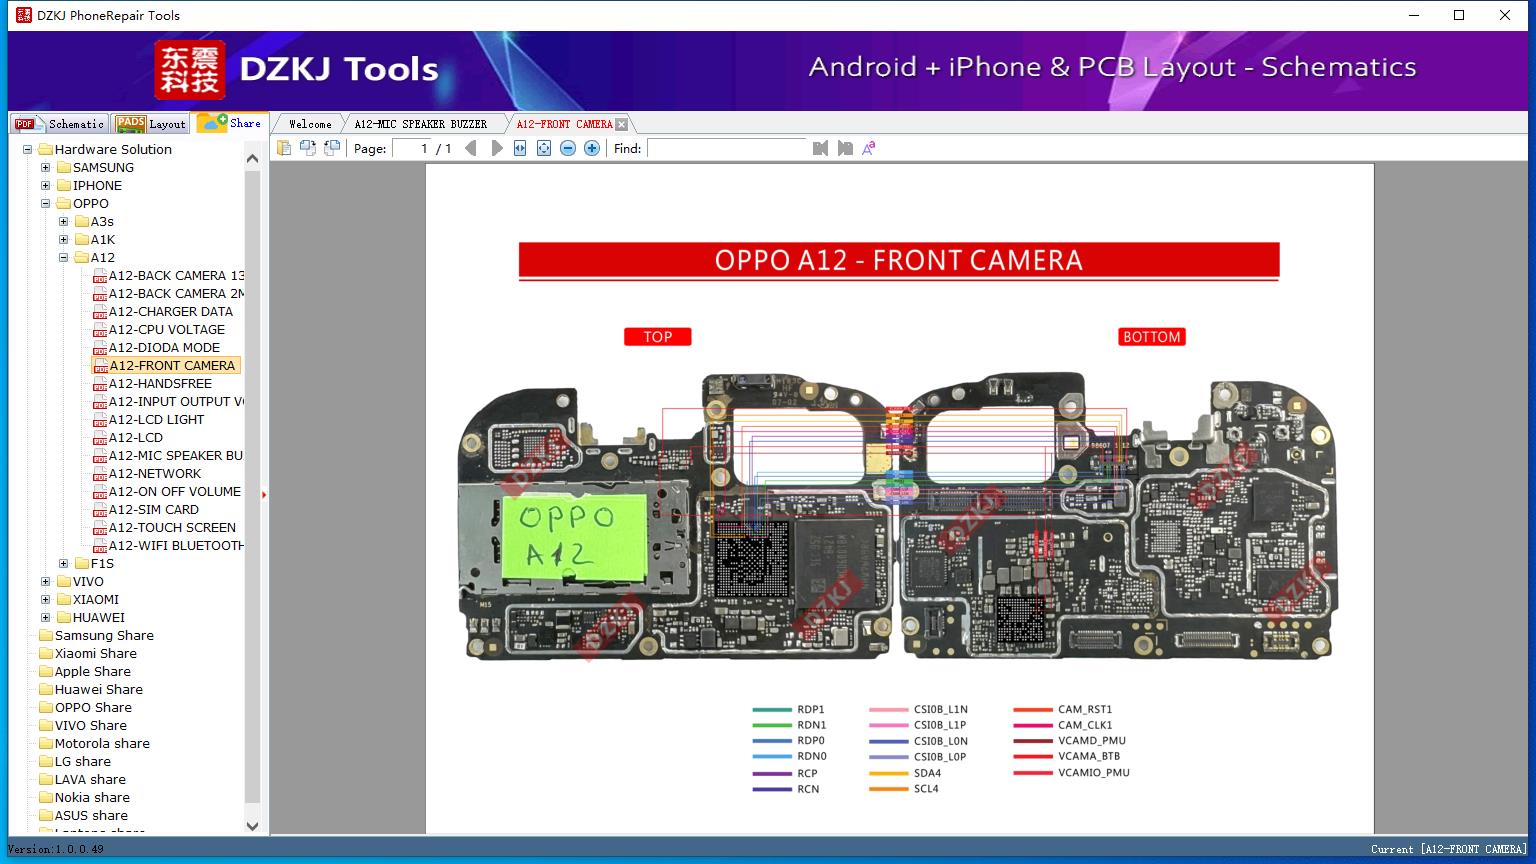
Task: Click the folder icon beside HUAWEI
Action: (64, 618)
